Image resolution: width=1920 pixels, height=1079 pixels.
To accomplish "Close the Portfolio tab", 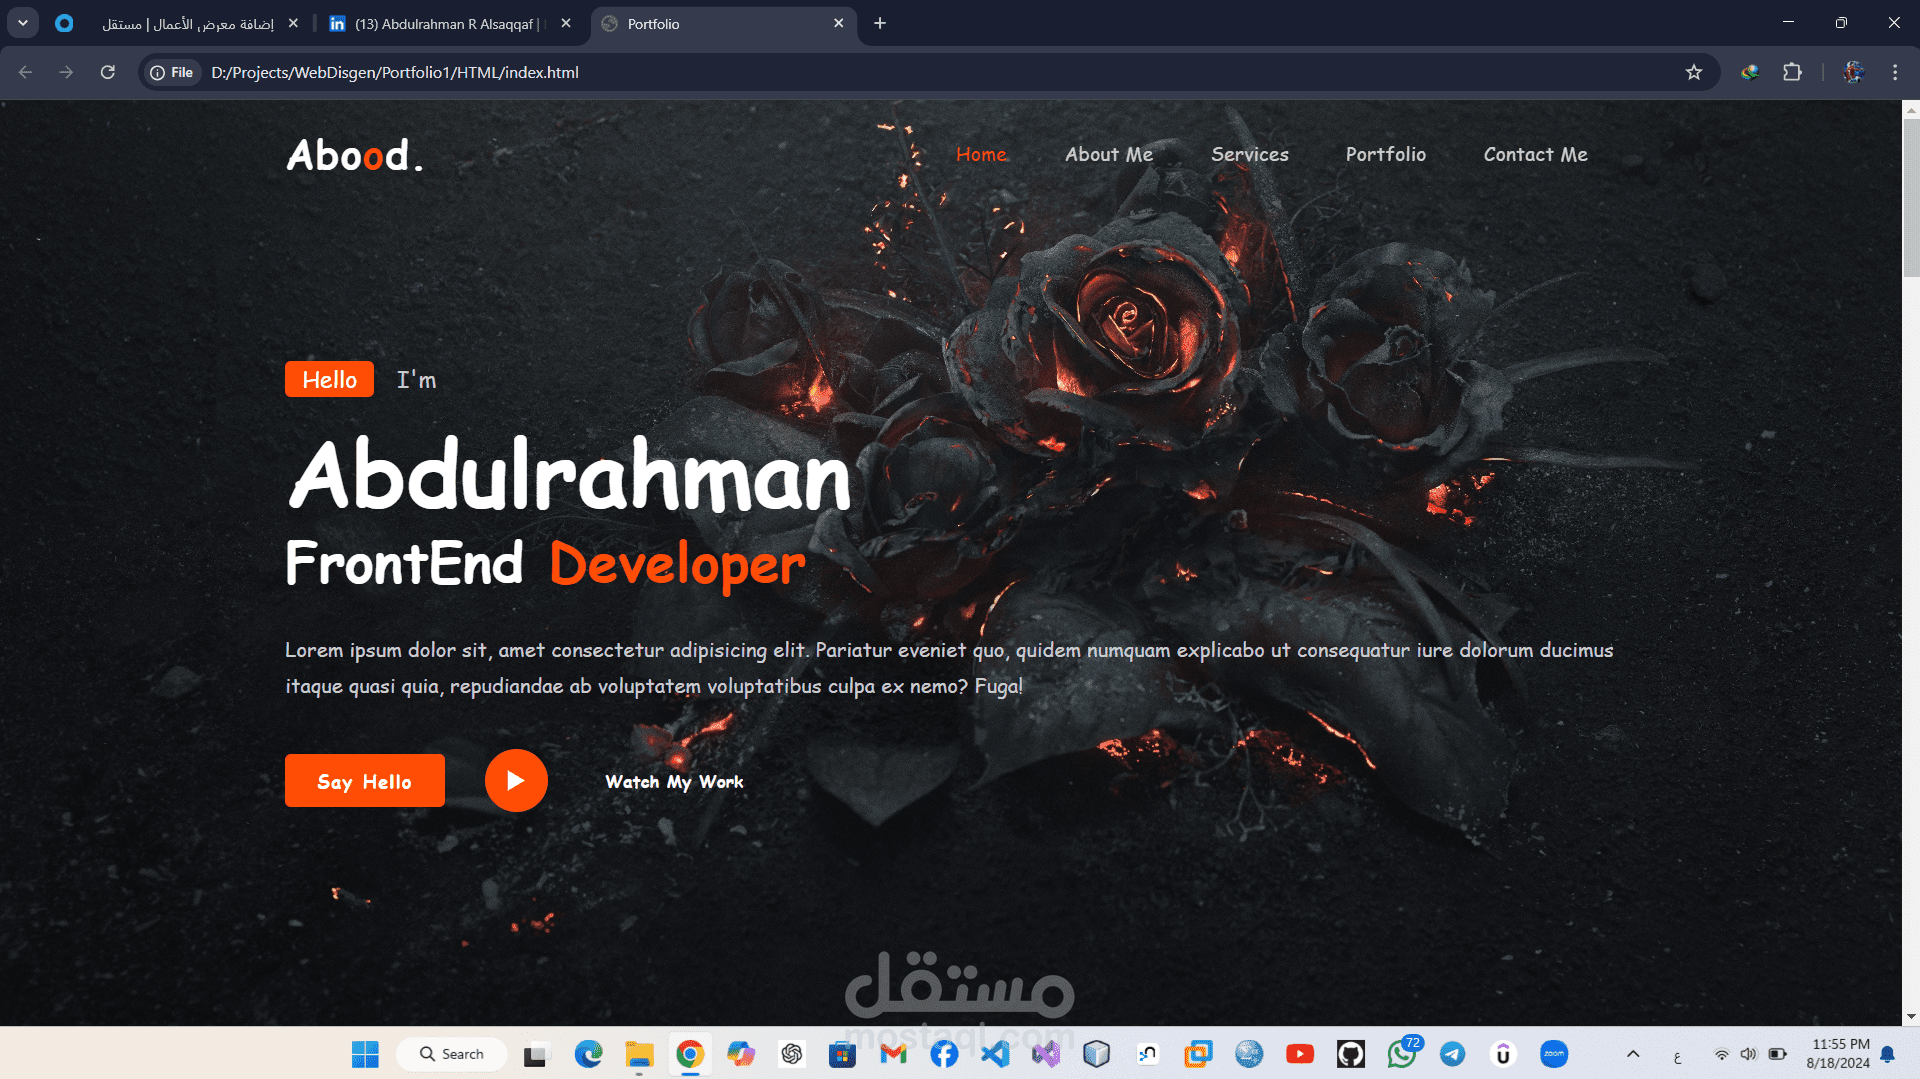I will [838, 23].
